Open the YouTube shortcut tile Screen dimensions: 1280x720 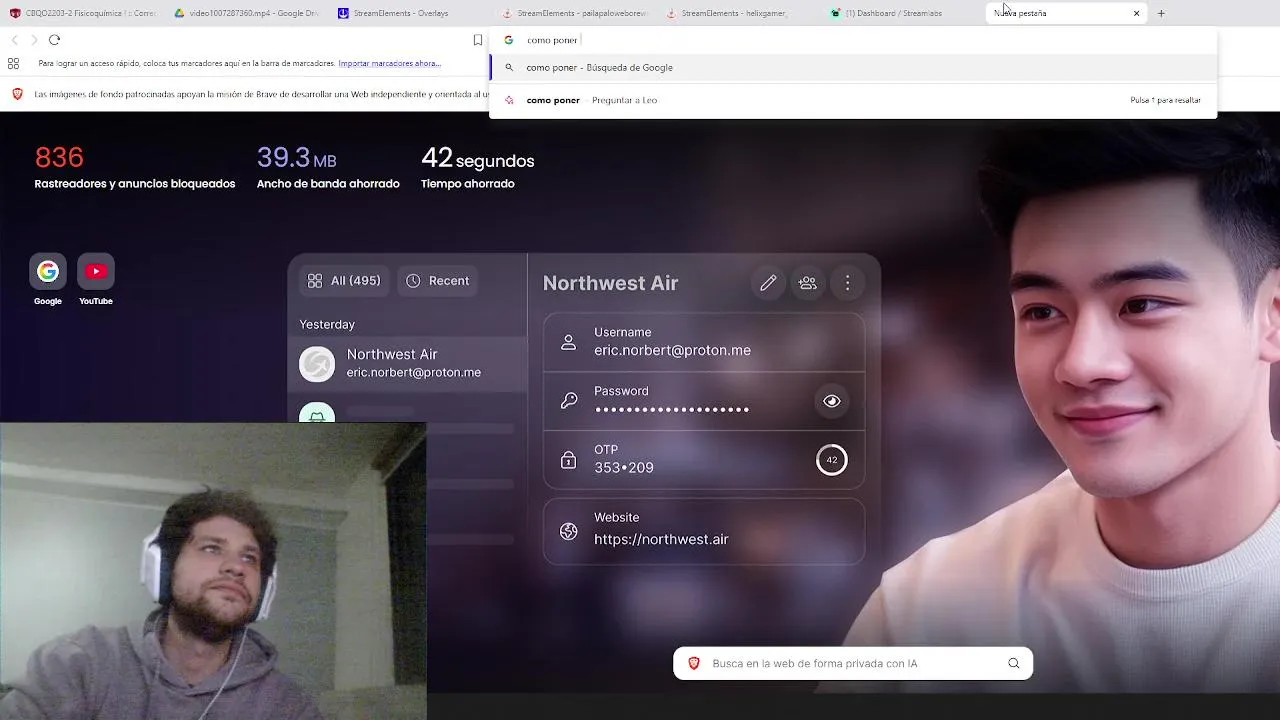pyautogui.click(x=96, y=279)
